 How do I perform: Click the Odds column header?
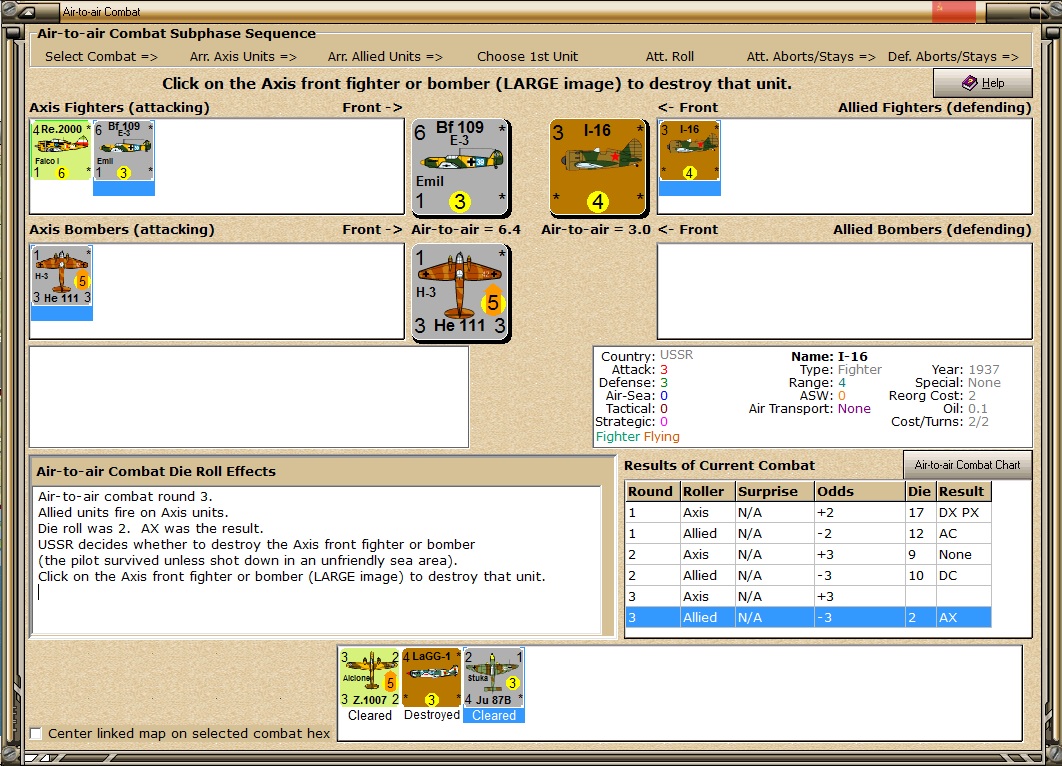[x=859, y=491]
